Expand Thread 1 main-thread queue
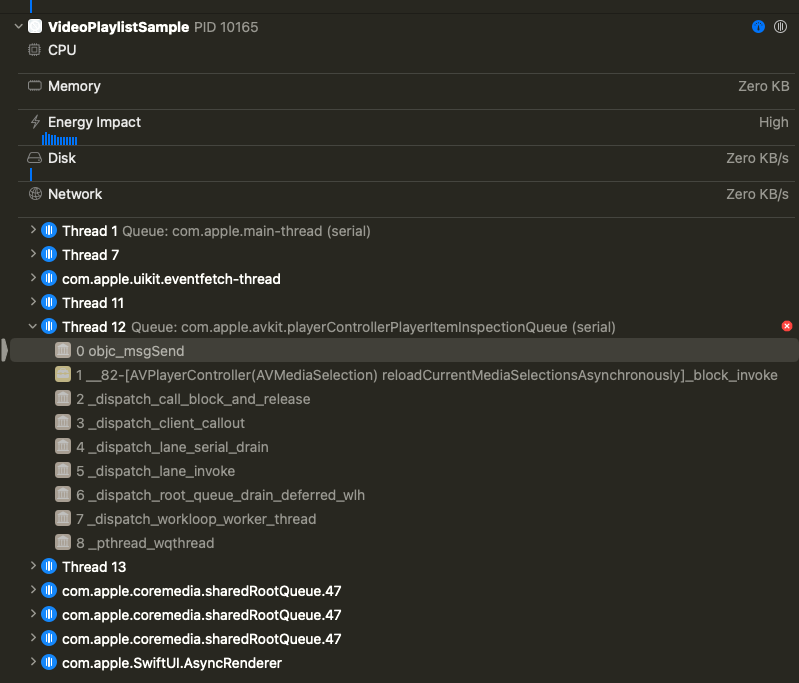The width and height of the screenshot is (799, 683). [x=33, y=230]
